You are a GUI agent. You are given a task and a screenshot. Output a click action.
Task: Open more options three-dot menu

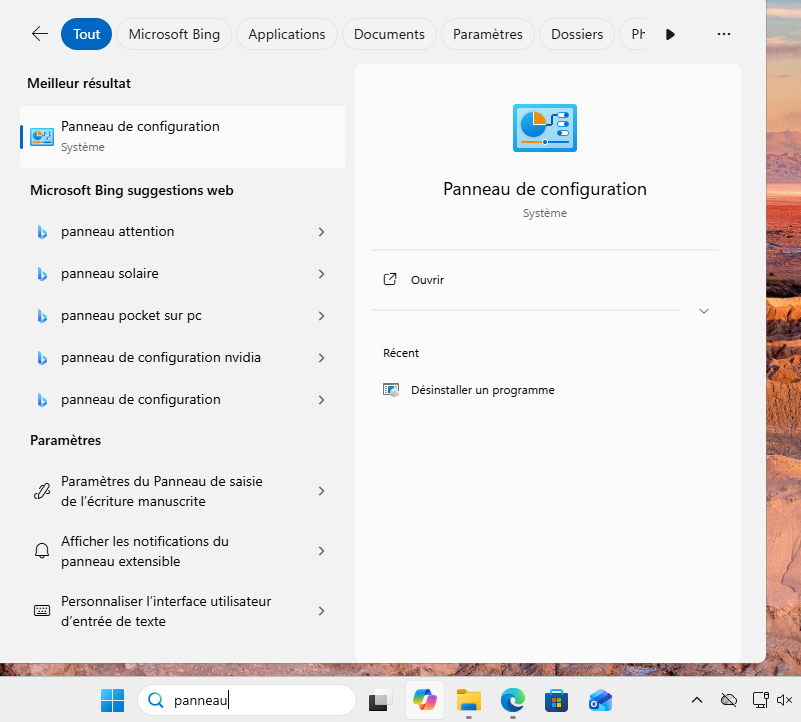point(724,34)
